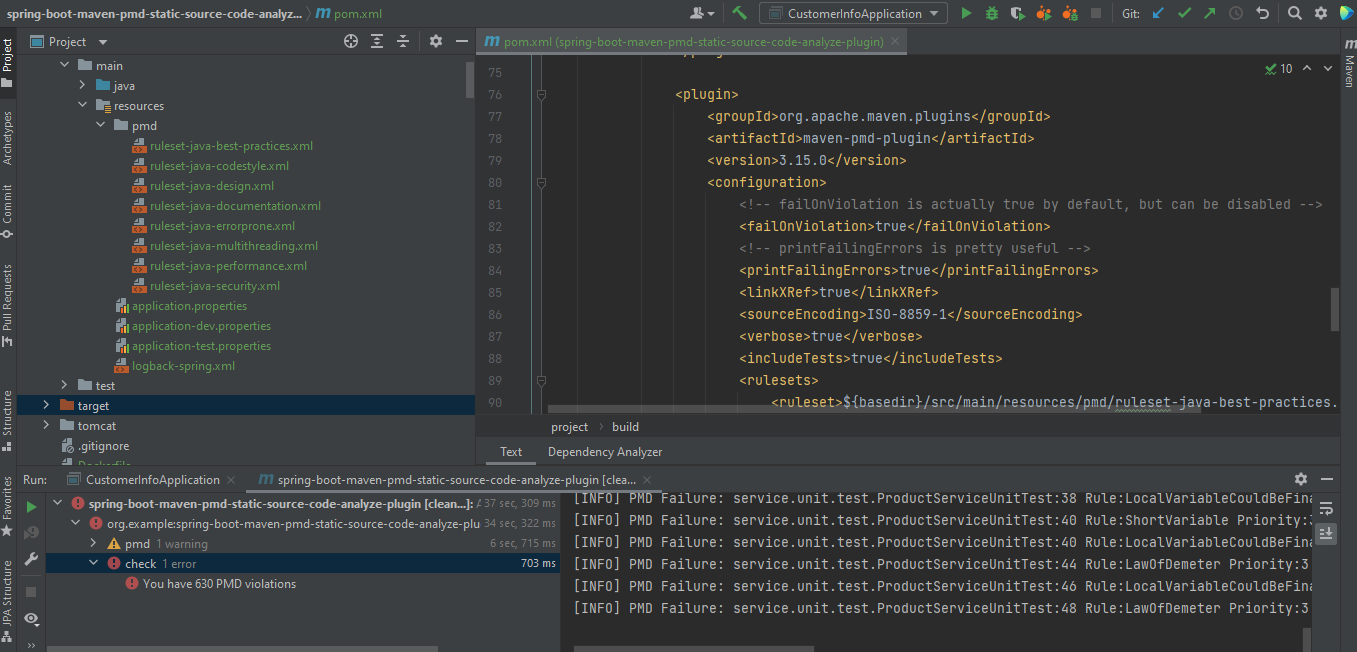
Task: Click the project breadcrumb
Action: pos(570,427)
